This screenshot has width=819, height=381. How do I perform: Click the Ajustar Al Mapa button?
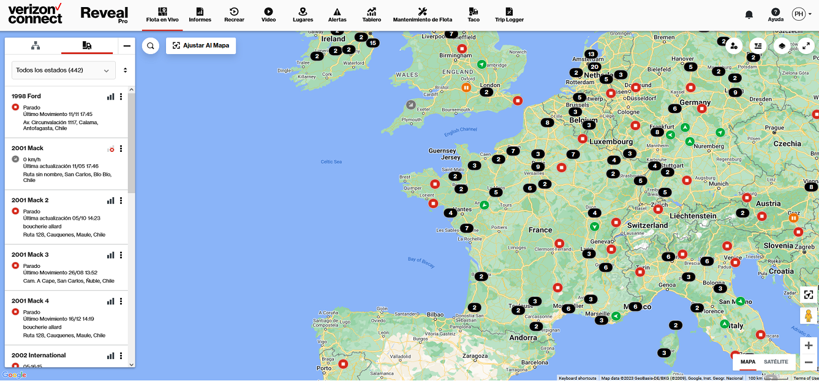tap(201, 45)
